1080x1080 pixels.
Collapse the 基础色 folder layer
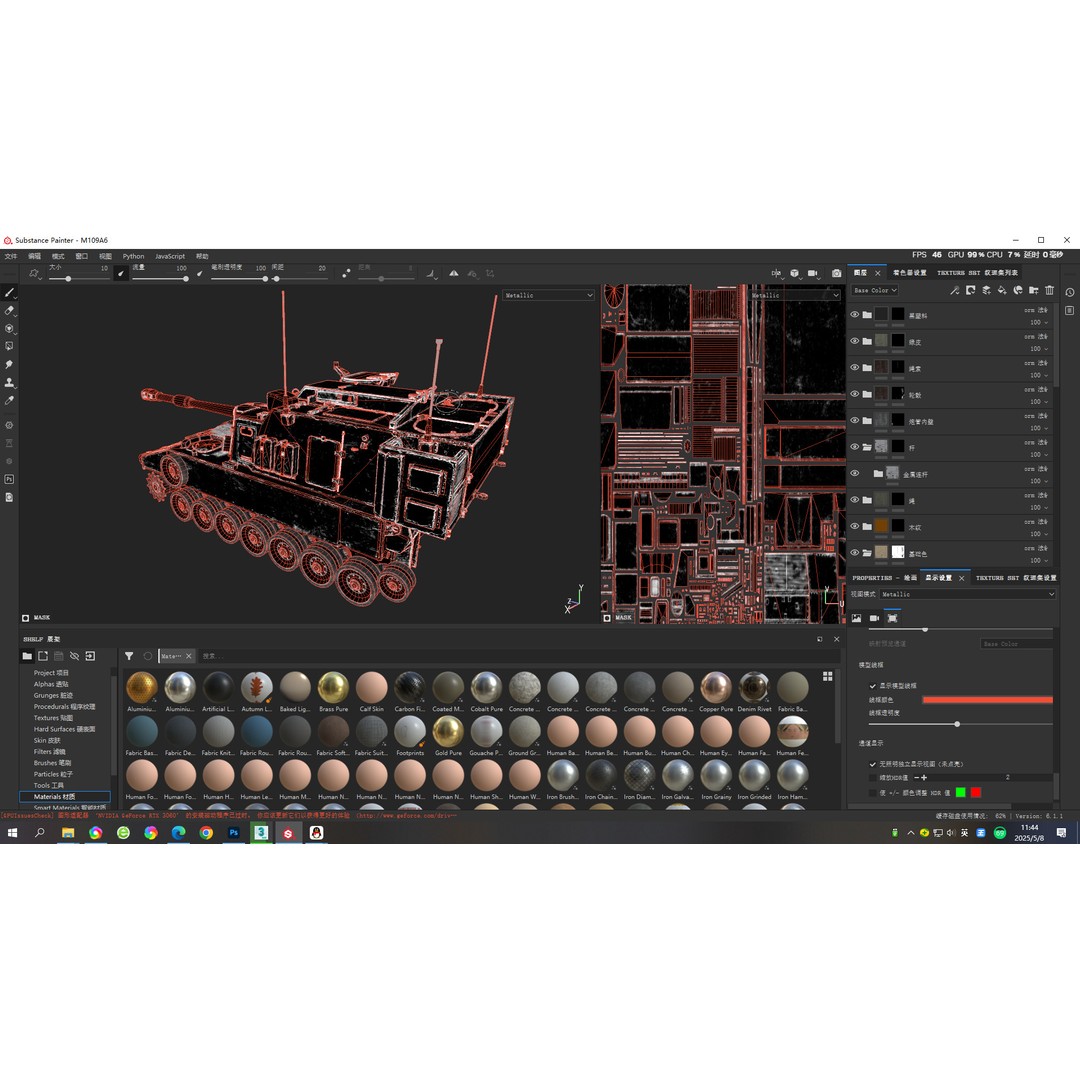[867, 553]
